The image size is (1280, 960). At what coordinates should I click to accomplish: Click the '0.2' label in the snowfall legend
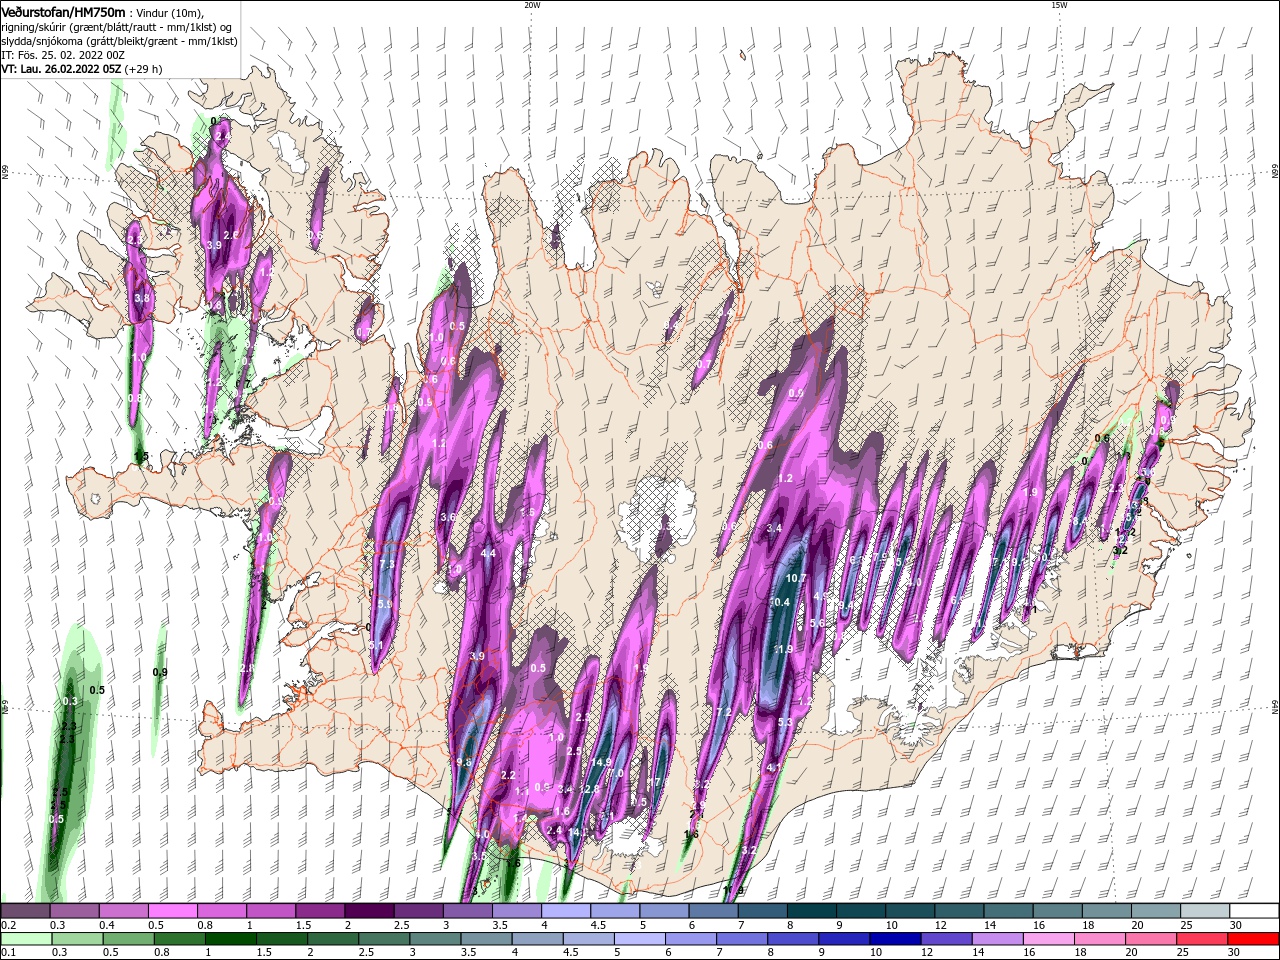coord(8,925)
